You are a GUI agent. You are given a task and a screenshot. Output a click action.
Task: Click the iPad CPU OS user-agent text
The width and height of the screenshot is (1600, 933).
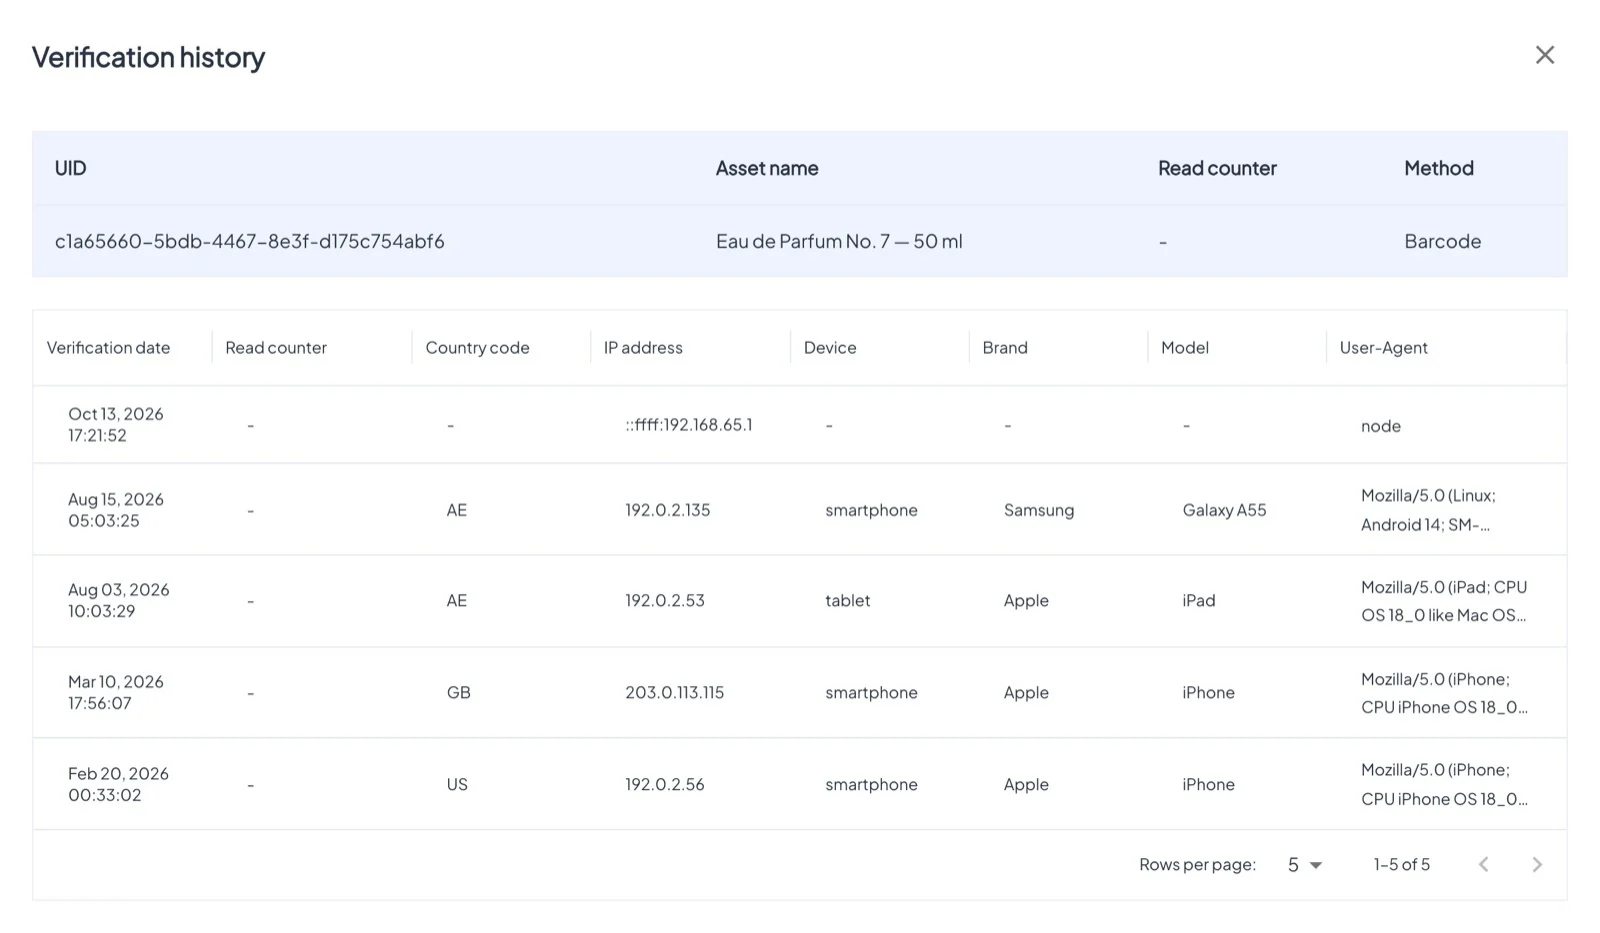point(1444,601)
